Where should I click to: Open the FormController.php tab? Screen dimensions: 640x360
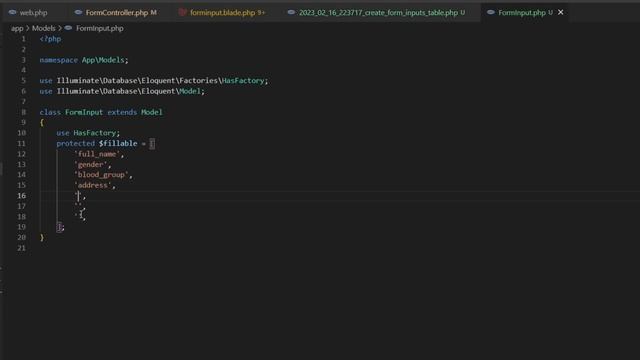(x=117, y=13)
